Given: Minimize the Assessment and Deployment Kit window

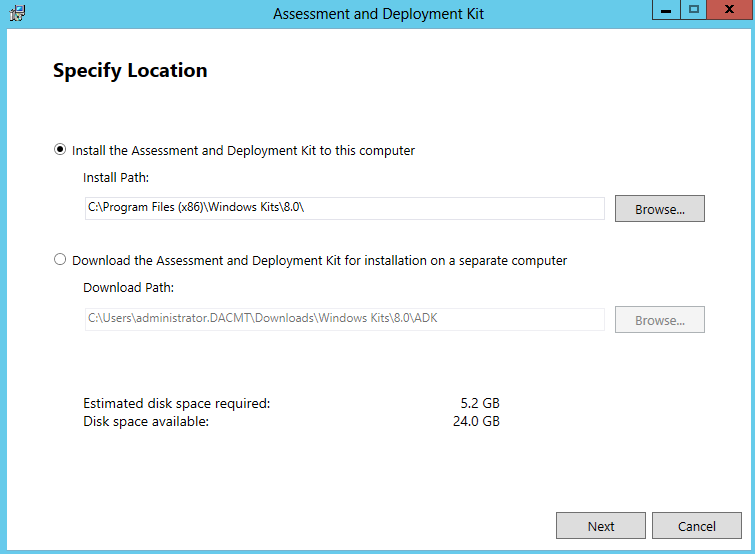Looking at the screenshot, I should click(x=666, y=10).
